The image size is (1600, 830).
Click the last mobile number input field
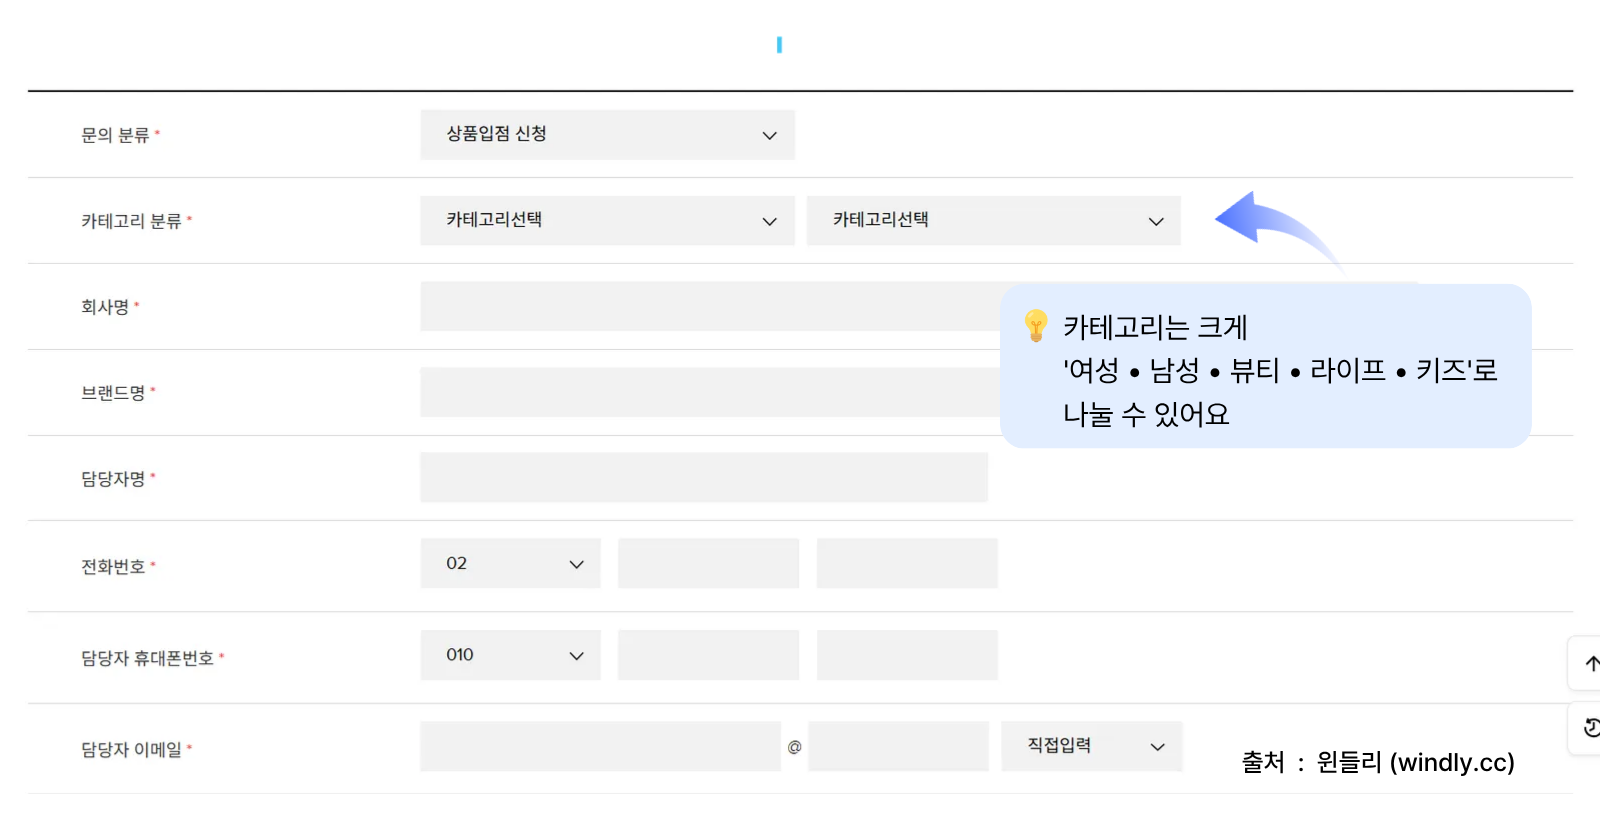(x=906, y=655)
